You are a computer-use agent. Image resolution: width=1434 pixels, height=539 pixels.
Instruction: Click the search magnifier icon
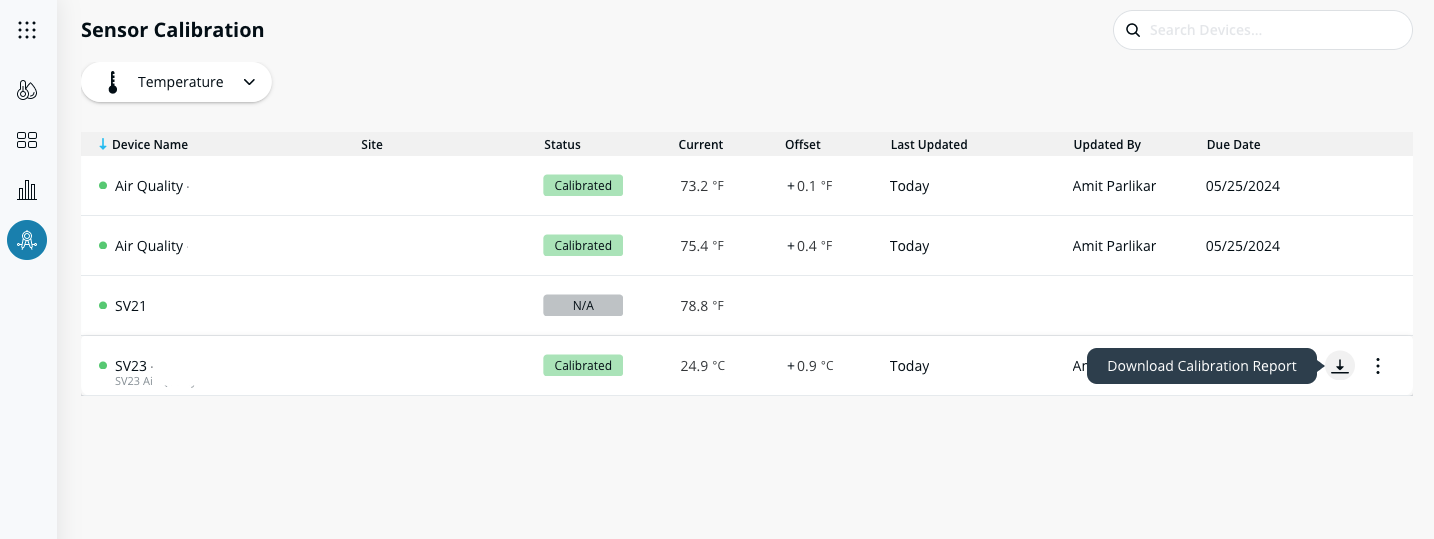1133,30
